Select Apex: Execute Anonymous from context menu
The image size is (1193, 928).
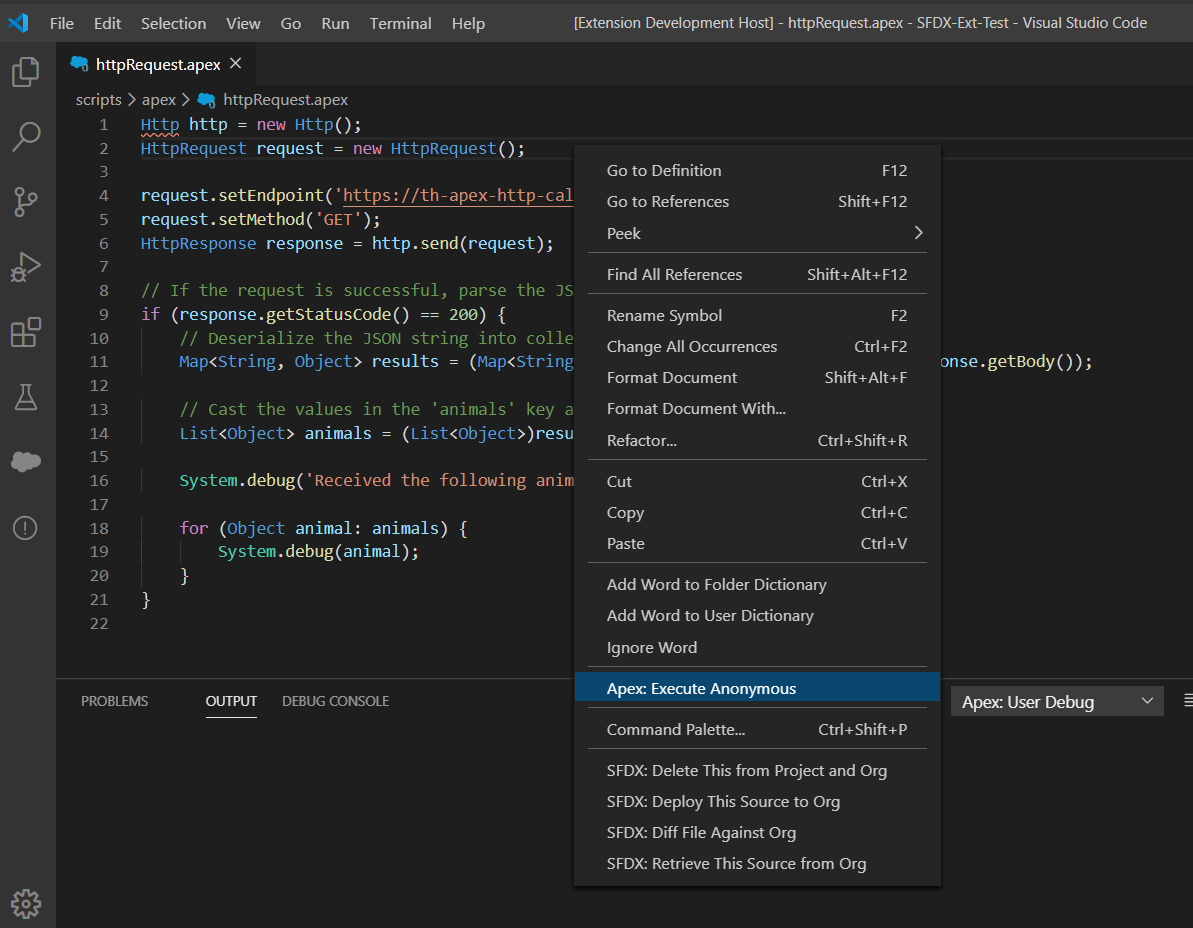[701, 688]
